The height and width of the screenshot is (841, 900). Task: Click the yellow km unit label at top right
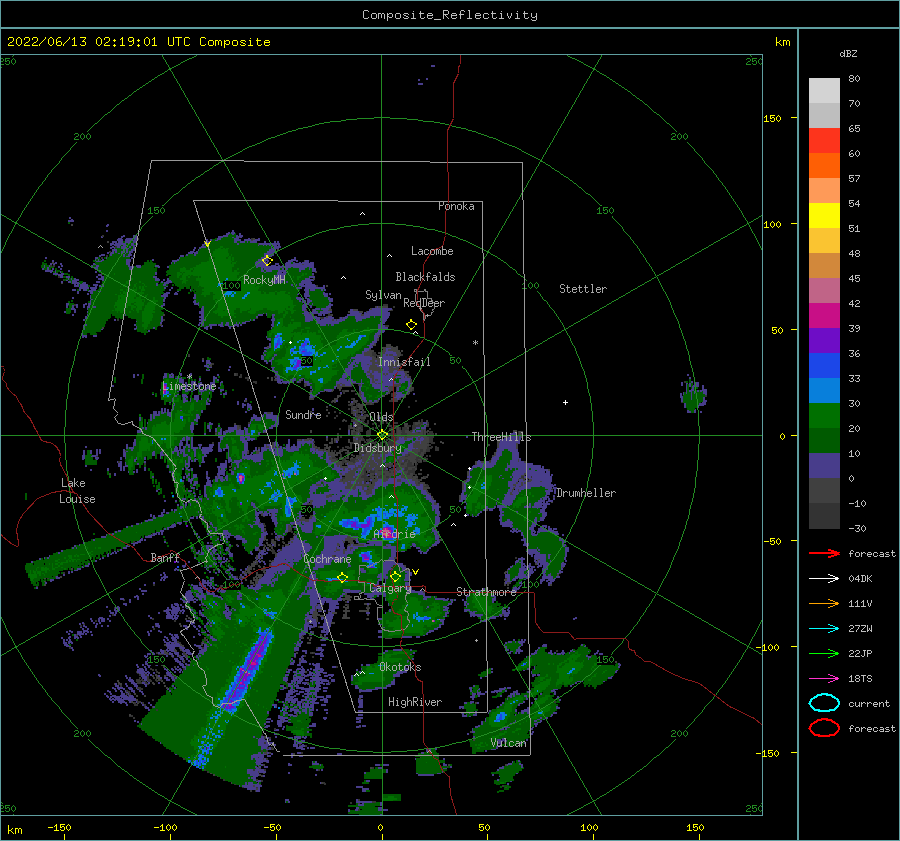coord(782,42)
